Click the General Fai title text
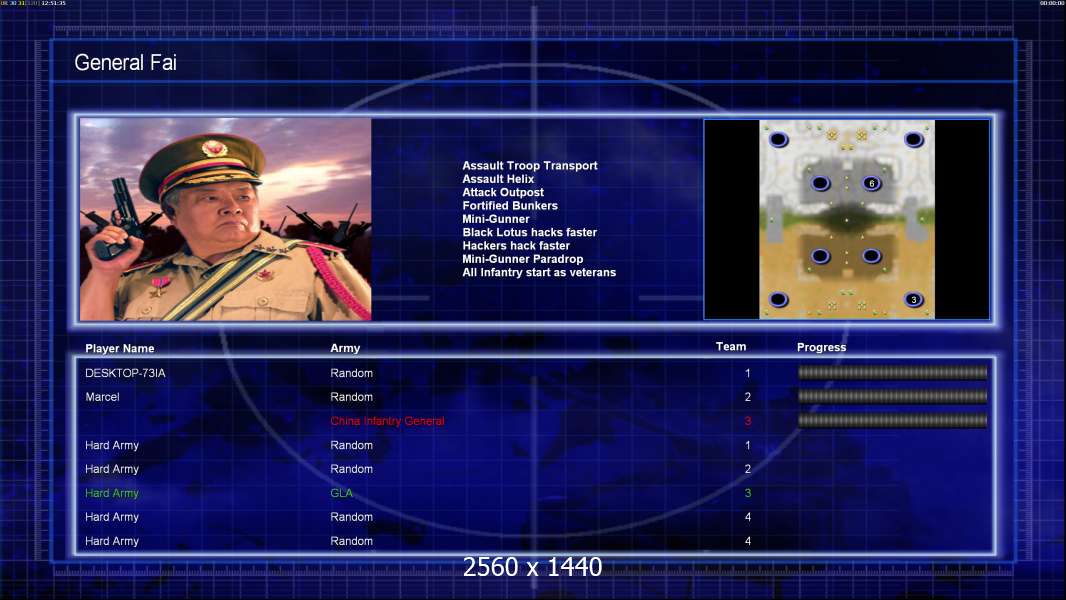 click(x=125, y=63)
